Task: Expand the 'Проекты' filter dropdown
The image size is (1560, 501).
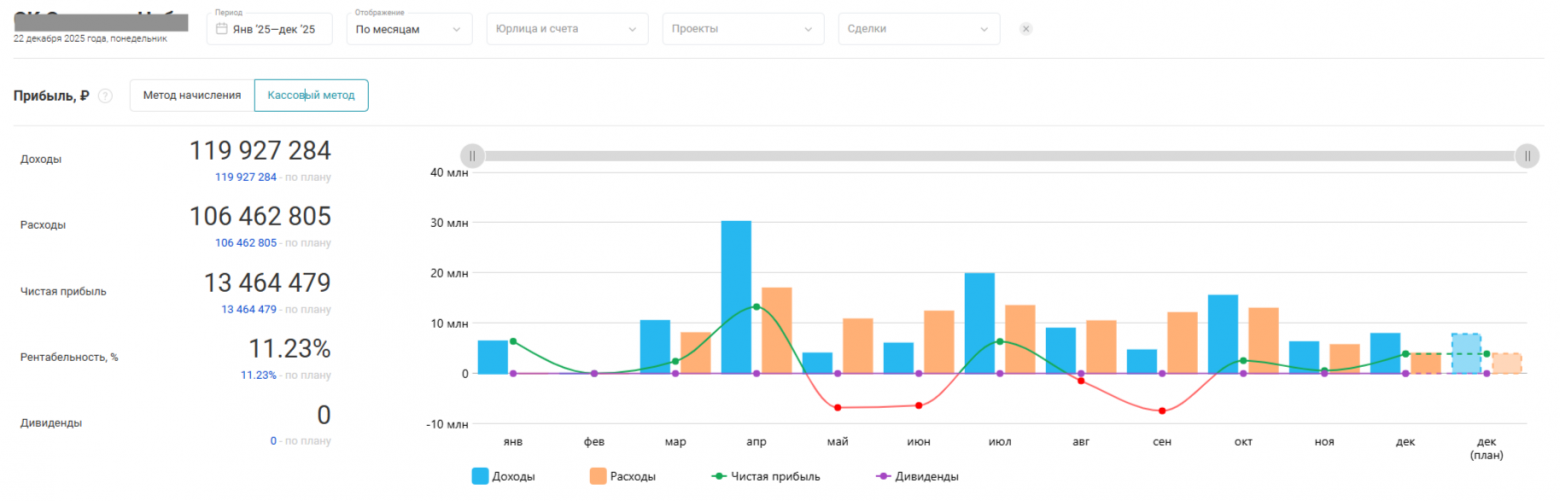Action: pyautogui.click(x=743, y=29)
